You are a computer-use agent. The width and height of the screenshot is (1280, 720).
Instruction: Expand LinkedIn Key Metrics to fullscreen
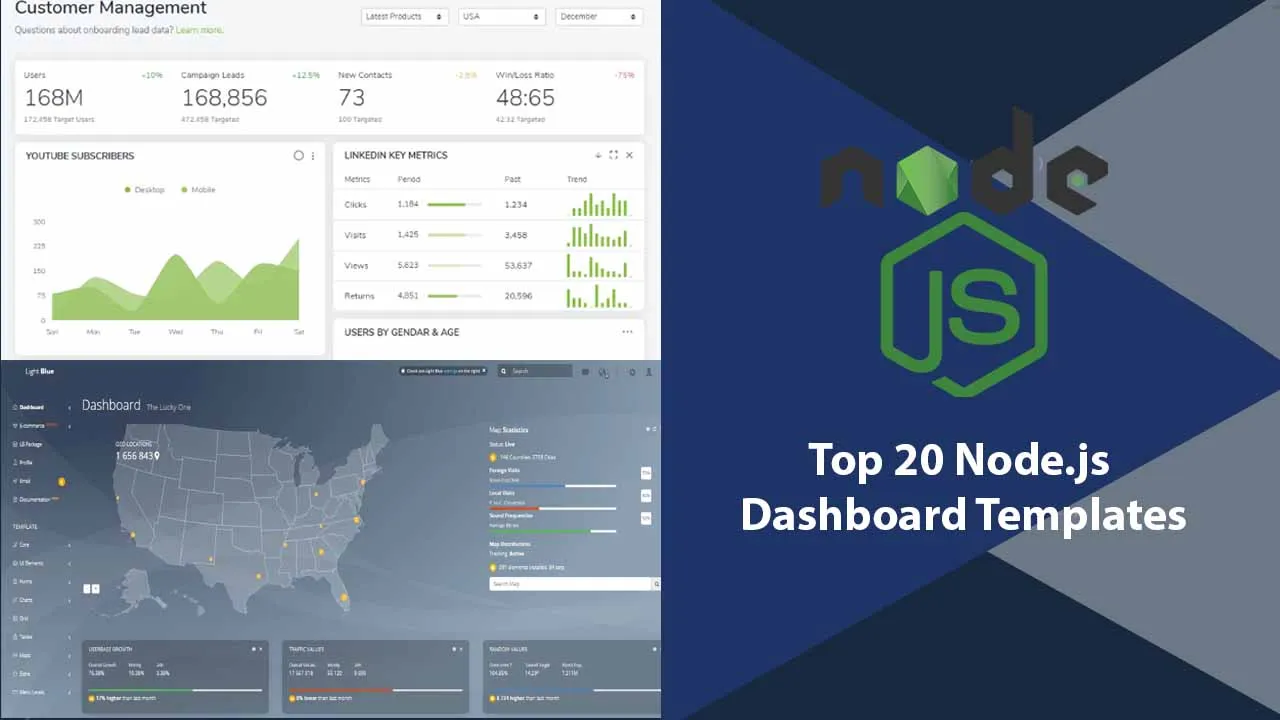[x=613, y=155]
